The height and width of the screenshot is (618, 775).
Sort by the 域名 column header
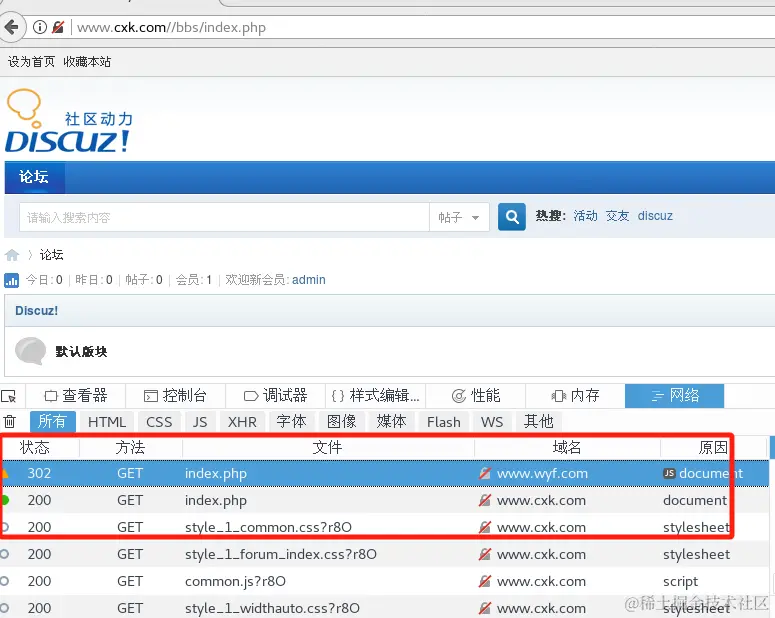(567, 447)
